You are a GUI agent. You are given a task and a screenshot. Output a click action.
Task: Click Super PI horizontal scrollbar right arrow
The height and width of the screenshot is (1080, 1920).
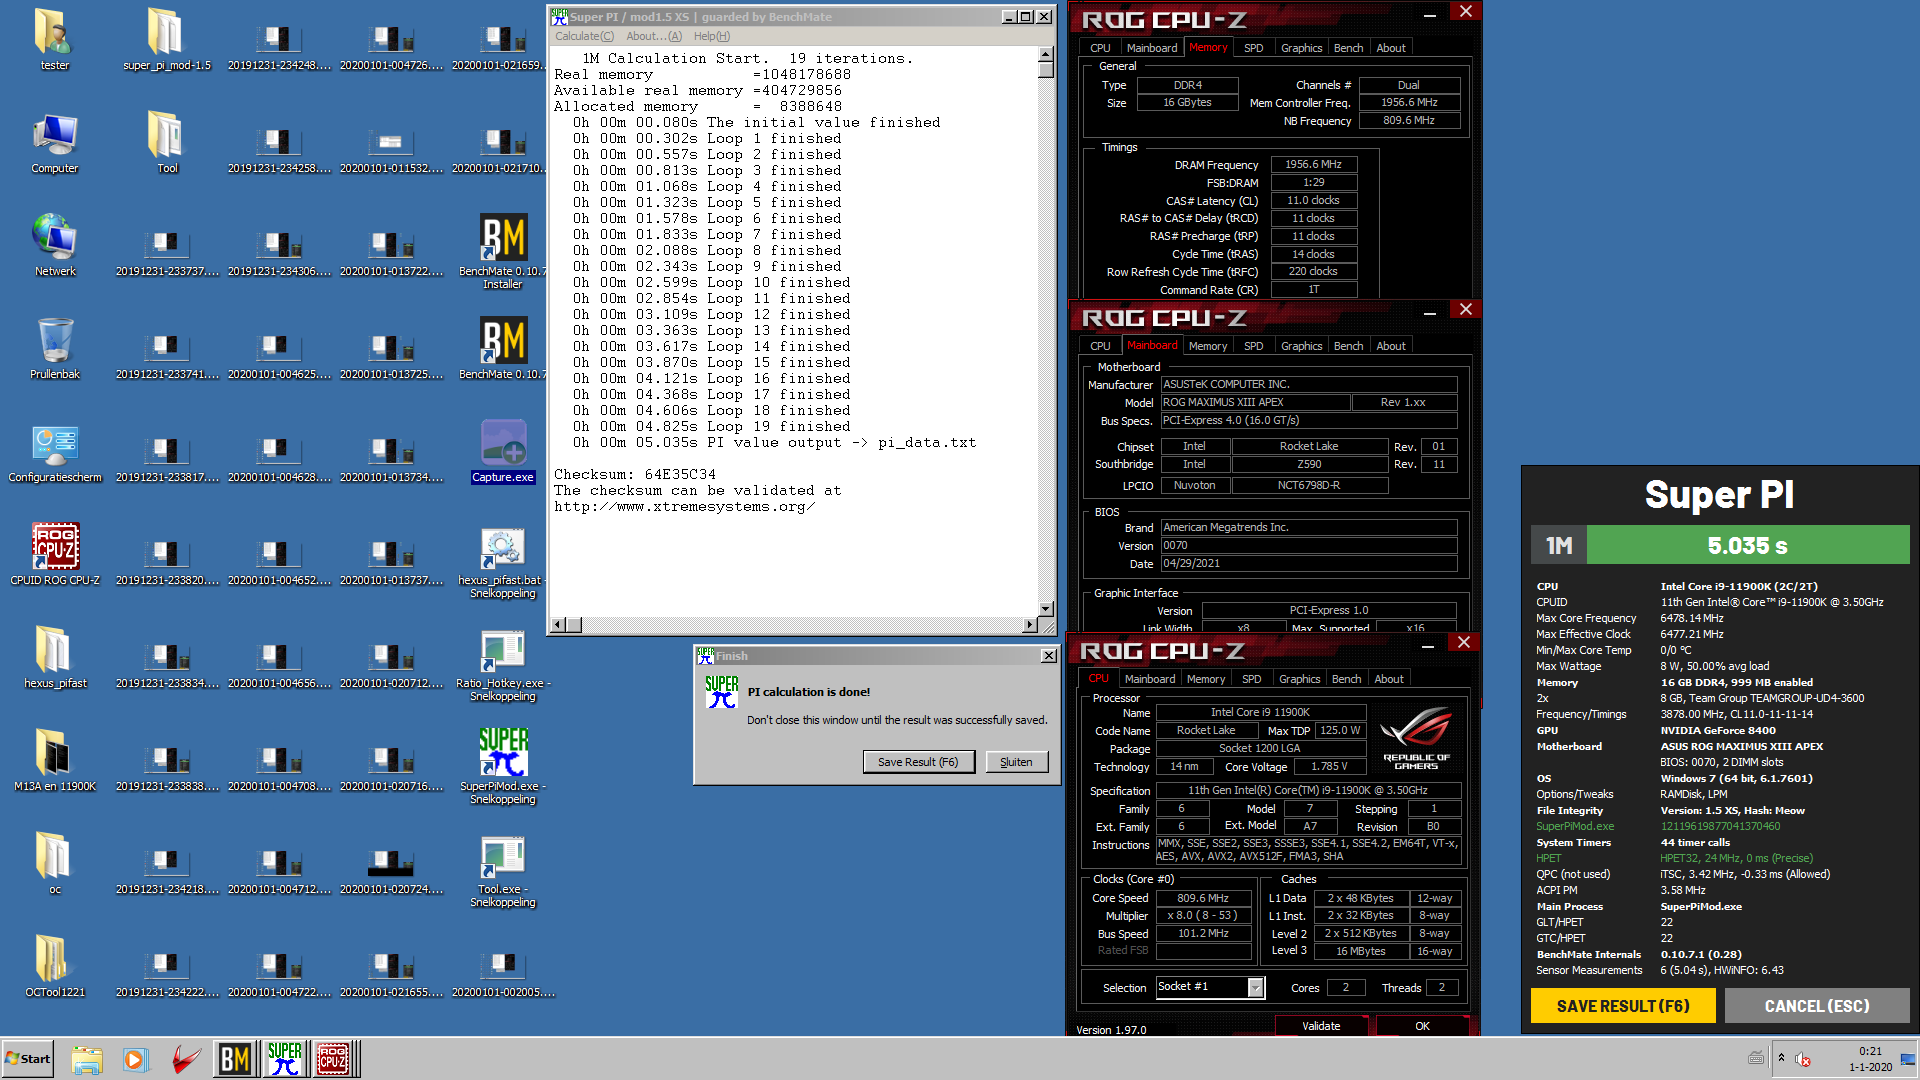click(x=1029, y=625)
